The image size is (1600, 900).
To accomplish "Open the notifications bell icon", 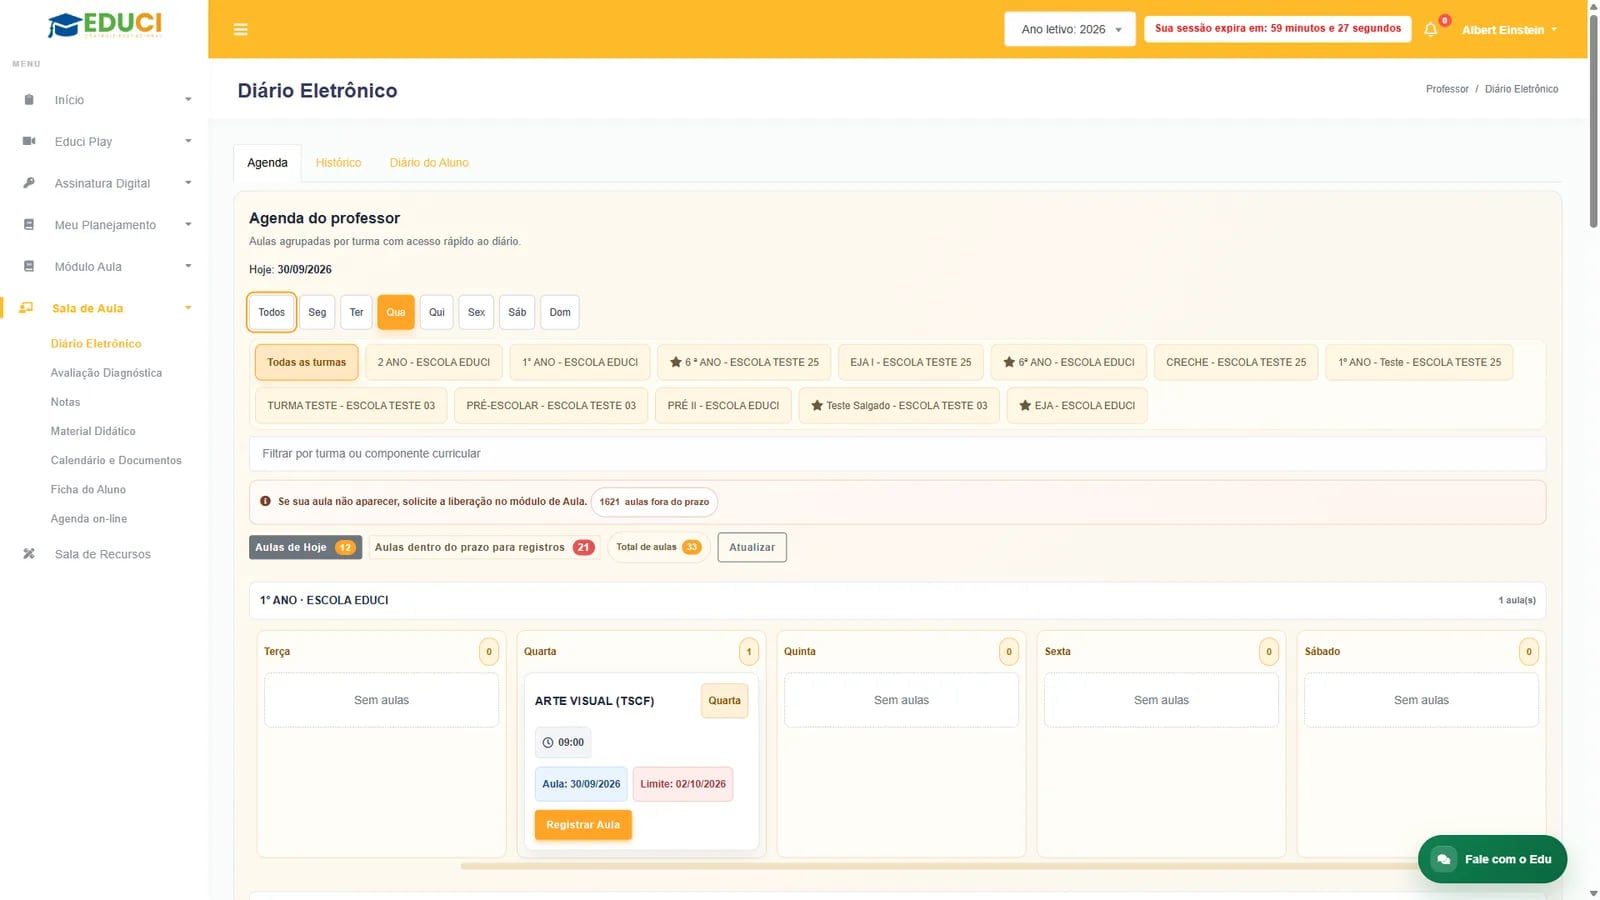I will coord(1431,29).
